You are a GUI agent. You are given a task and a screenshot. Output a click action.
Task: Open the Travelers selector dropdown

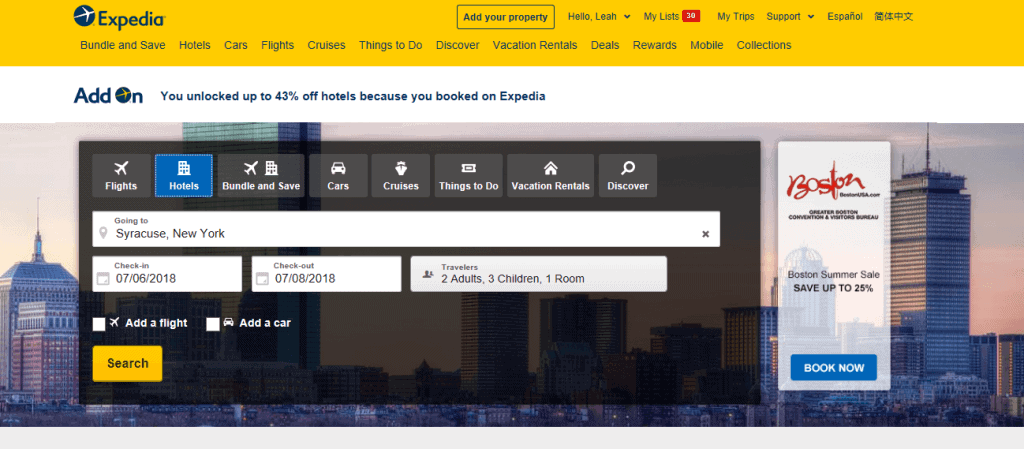click(x=539, y=274)
